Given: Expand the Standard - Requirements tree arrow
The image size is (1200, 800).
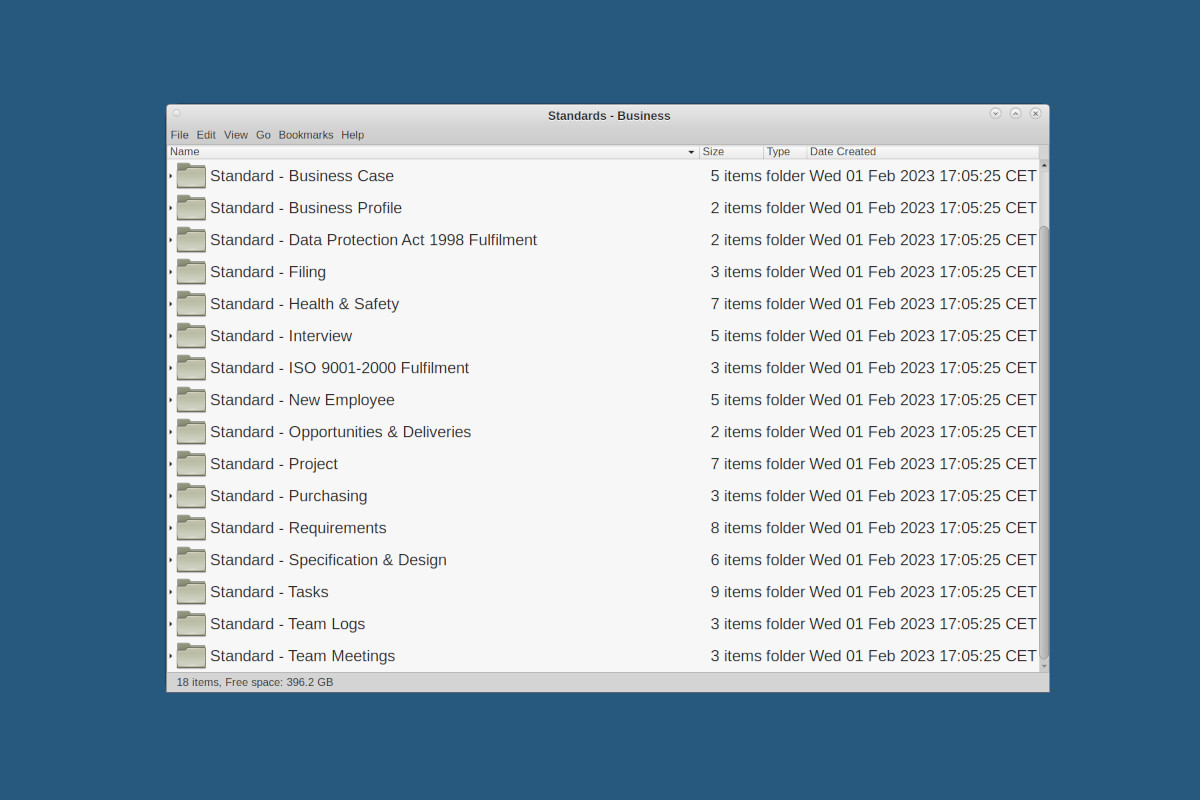Looking at the screenshot, I should click(171, 528).
